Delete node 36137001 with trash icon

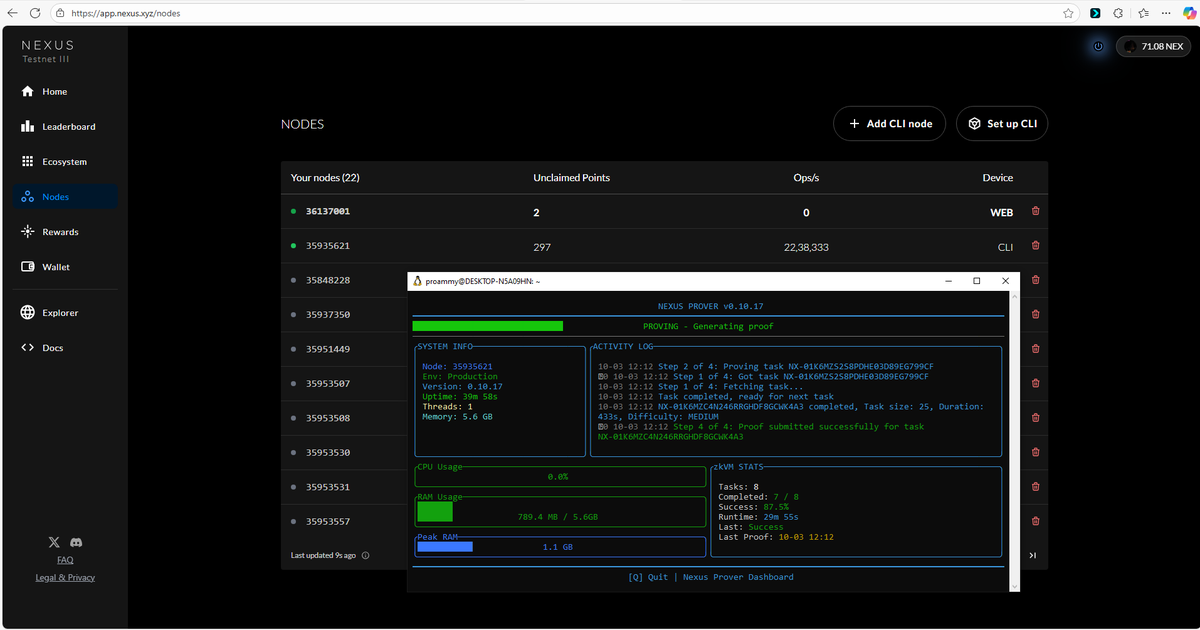[x=1035, y=212]
